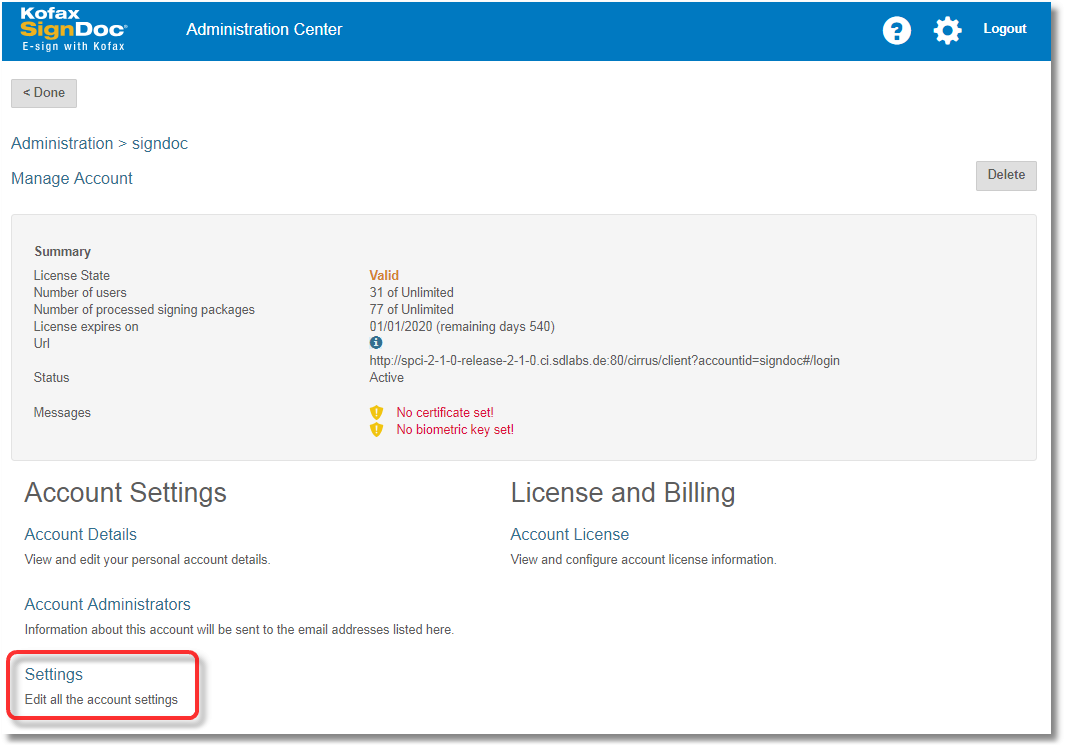Open Account Administrators section
This screenshot has height=748, width=1065.
(107, 605)
